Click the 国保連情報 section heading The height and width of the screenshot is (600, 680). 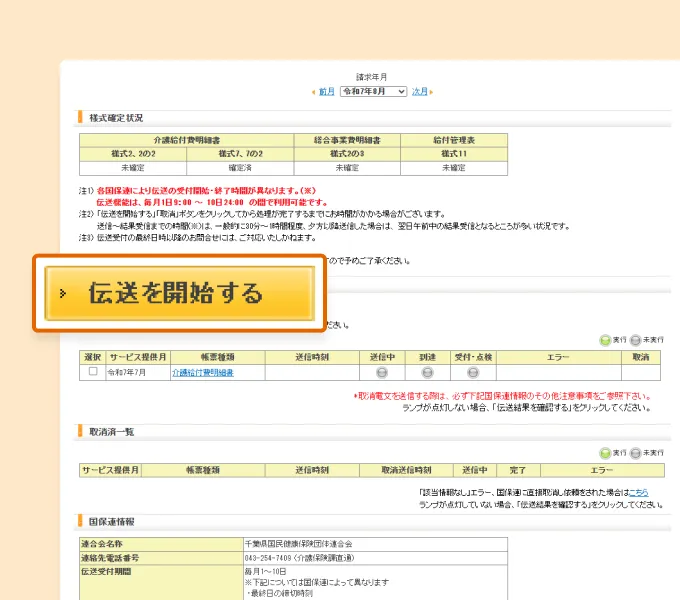[111, 522]
